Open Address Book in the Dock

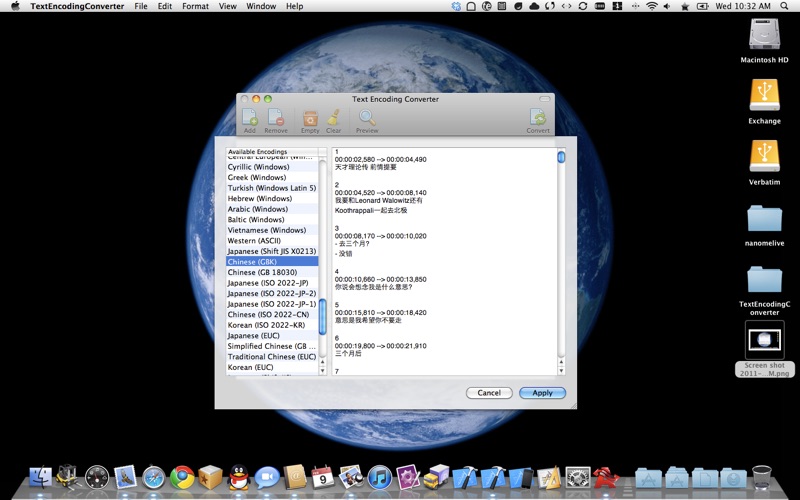(x=295, y=477)
